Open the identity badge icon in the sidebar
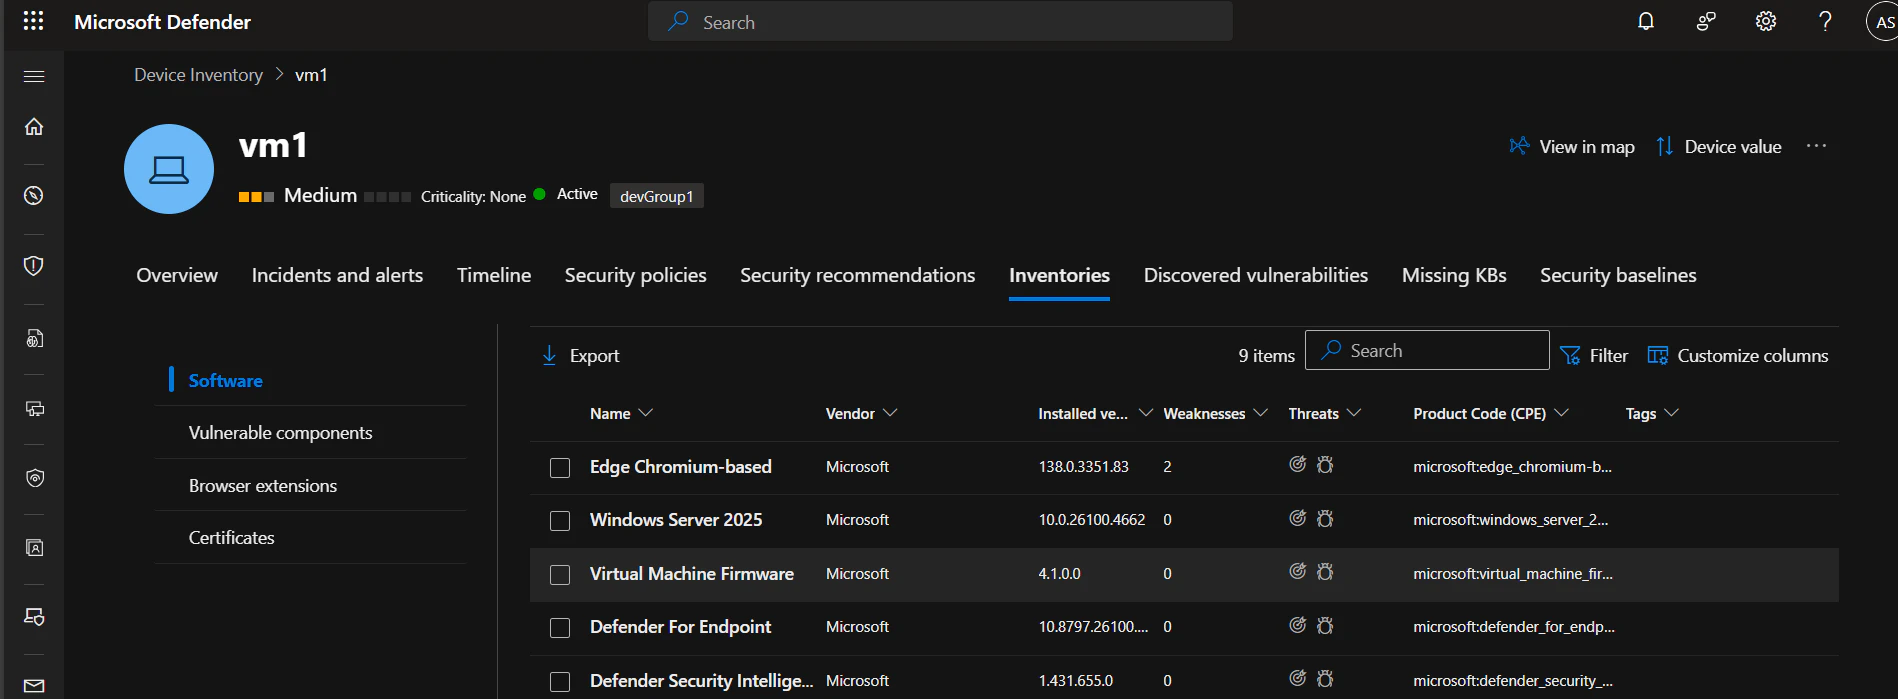This screenshot has width=1898, height=699. 34,547
